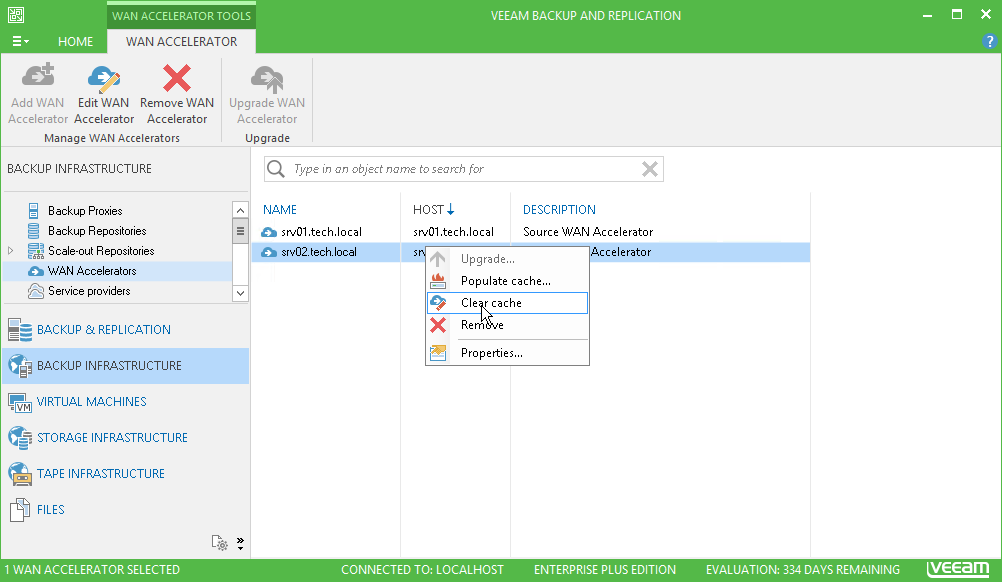
Task: Click the Source WAN Accelerator description
Action: tap(588, 232)
